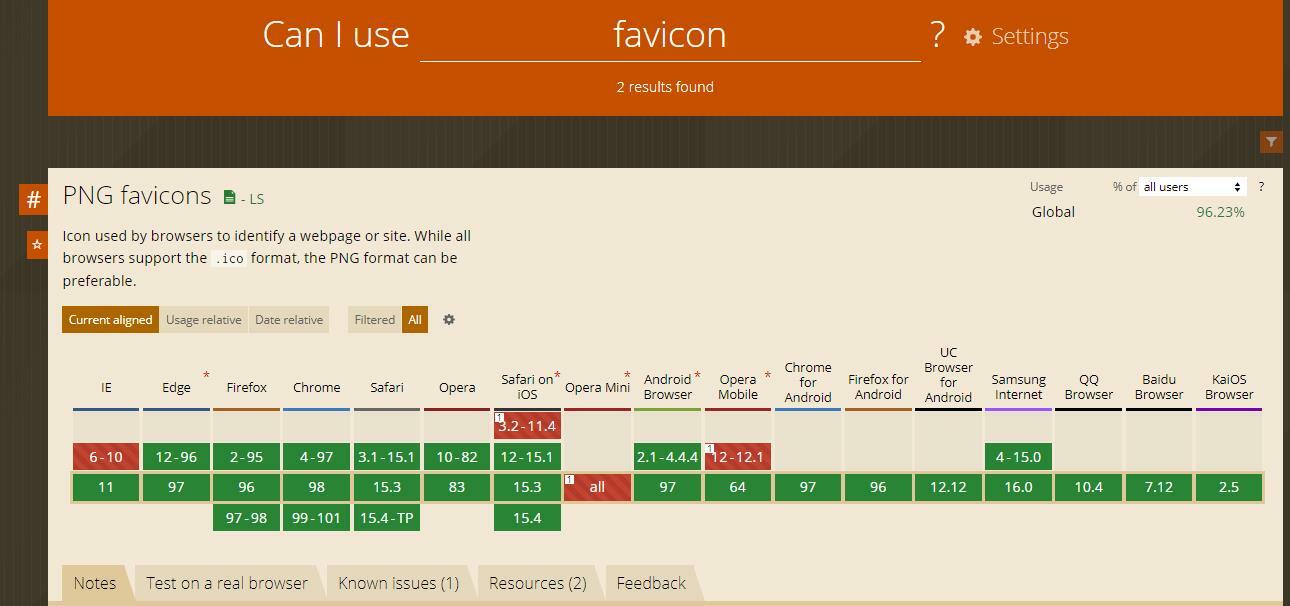Click the IE 11 support cell
1290x606 pixels.
point(106,487)
